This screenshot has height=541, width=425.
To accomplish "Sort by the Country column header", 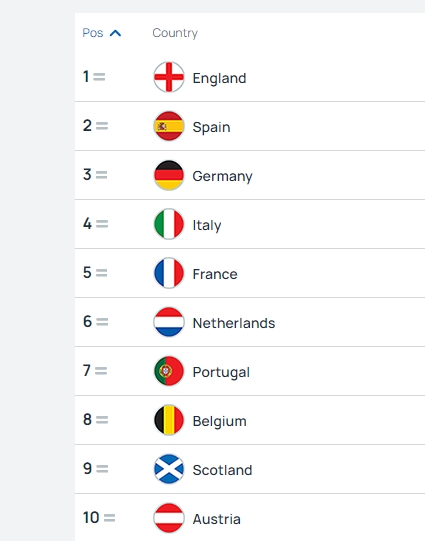I will point(175,33).
